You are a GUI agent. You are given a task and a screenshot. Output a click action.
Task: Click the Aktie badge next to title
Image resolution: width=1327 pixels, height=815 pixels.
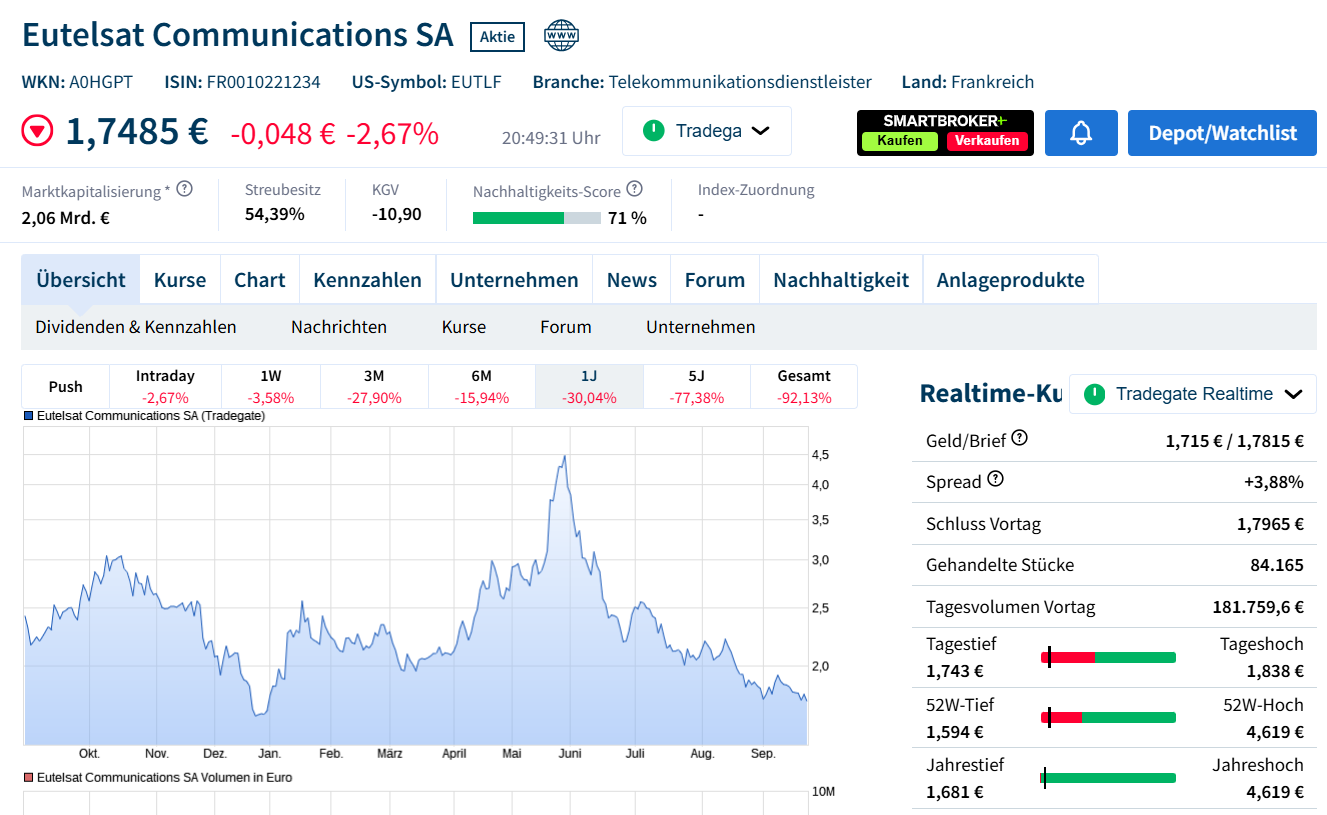(497, 37)
